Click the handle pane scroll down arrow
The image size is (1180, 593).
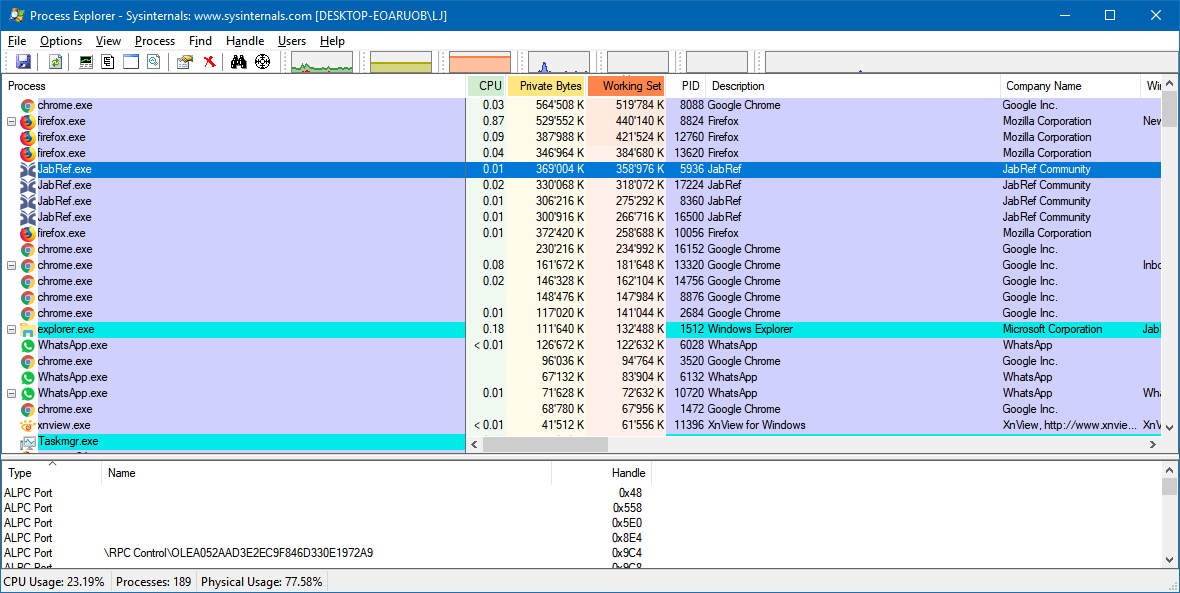click(x=1169, y=559)
